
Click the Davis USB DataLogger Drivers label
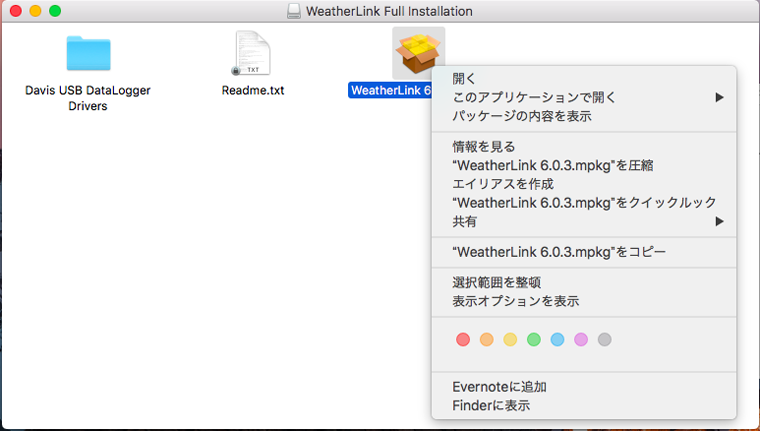coord(88,98)
